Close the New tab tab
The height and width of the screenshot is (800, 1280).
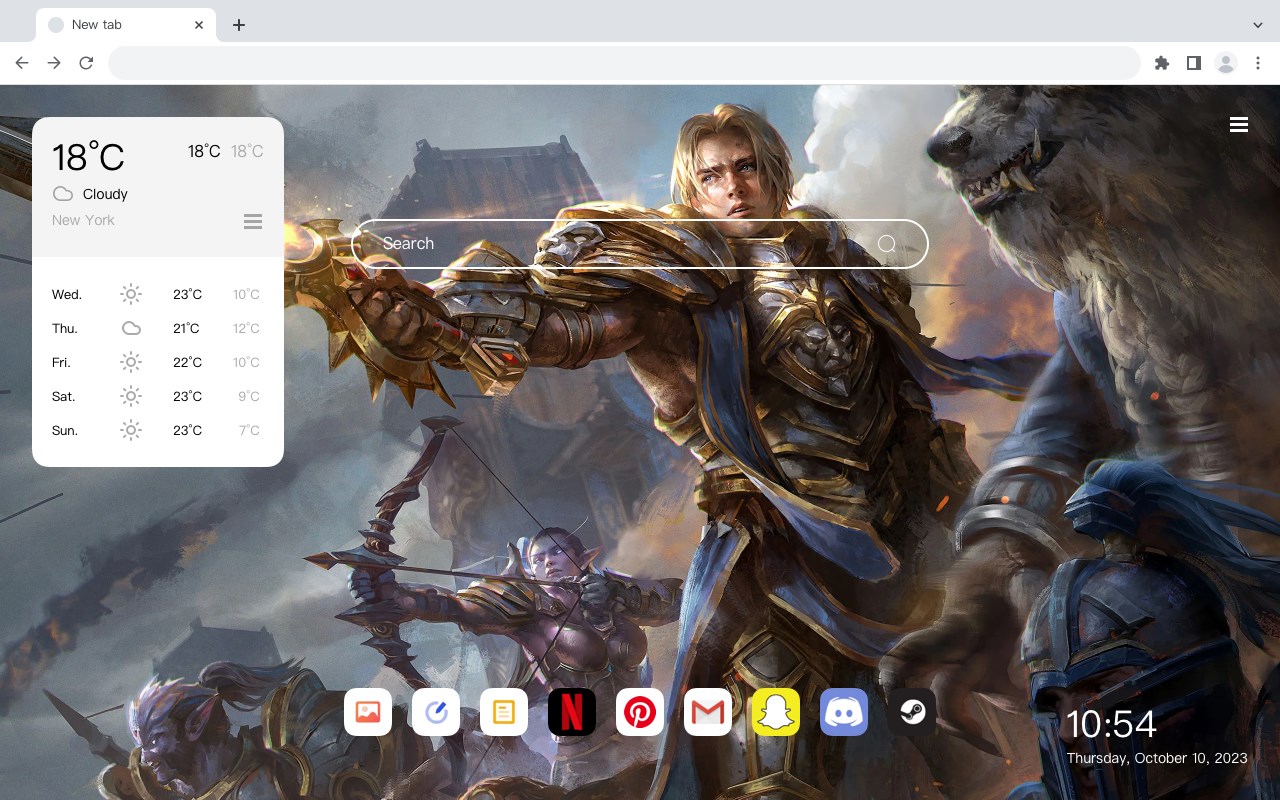200,25
